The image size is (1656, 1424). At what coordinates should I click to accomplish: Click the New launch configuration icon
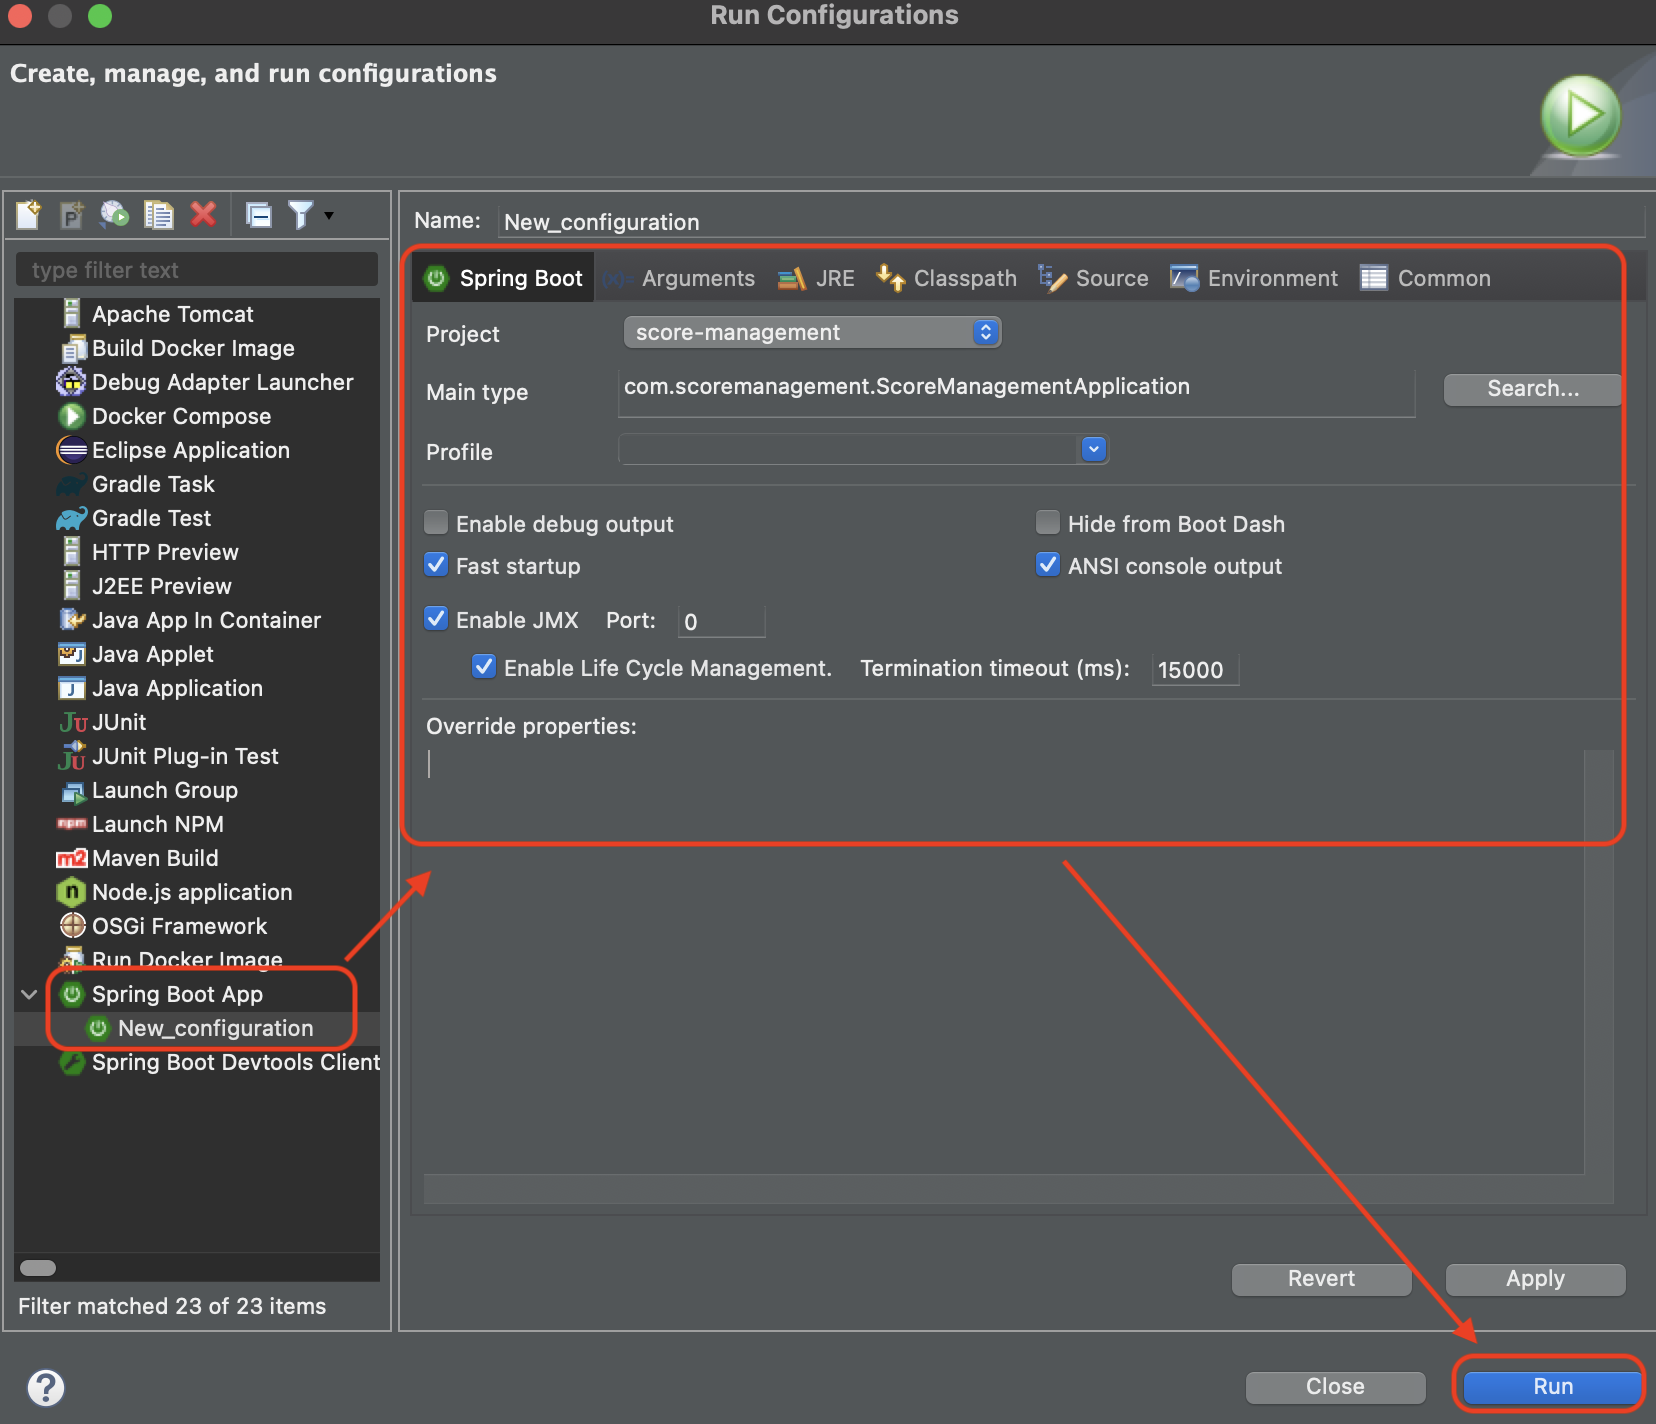tap(28, 214)
